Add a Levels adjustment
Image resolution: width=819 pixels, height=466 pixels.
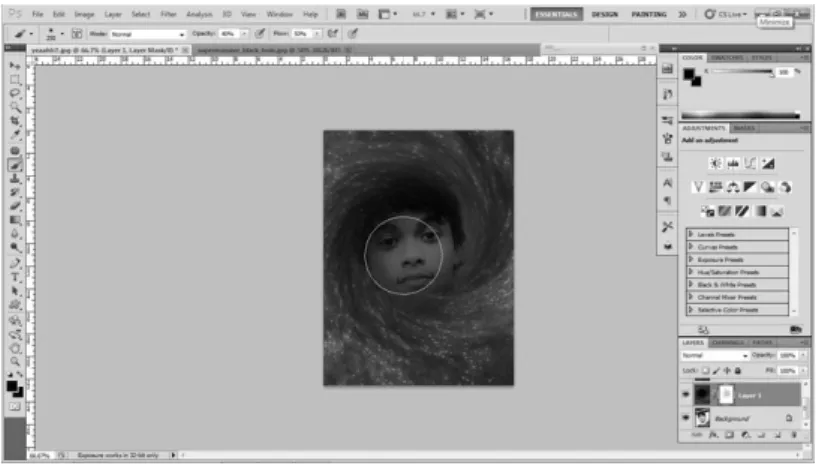click(x=733, y=164)
